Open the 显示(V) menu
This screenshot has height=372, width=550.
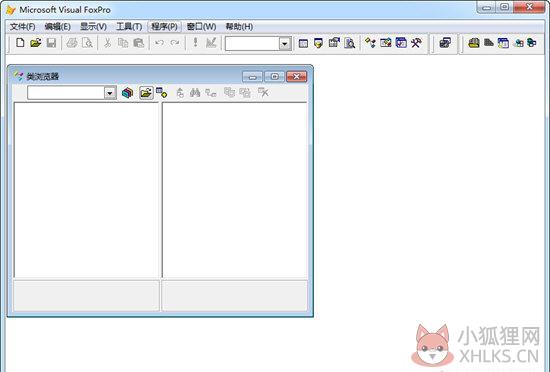click(93, 27)
